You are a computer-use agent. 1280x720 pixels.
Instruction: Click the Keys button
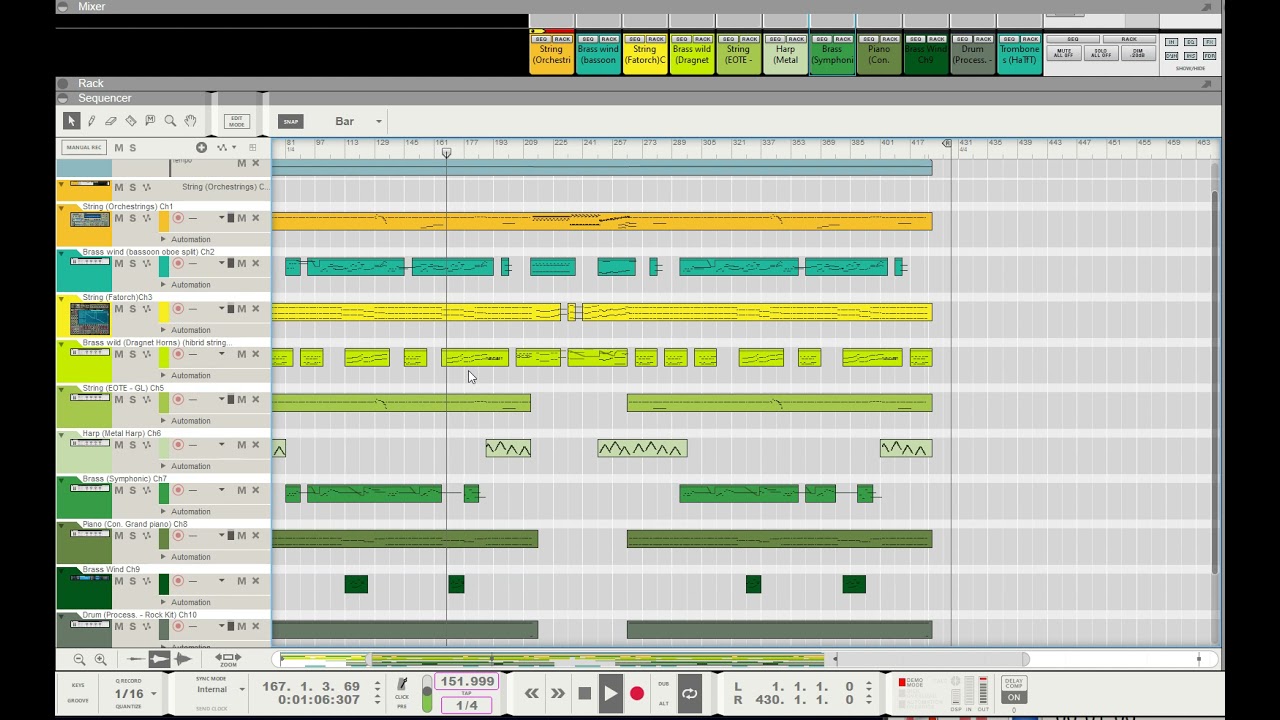click(x=78, y=685)
